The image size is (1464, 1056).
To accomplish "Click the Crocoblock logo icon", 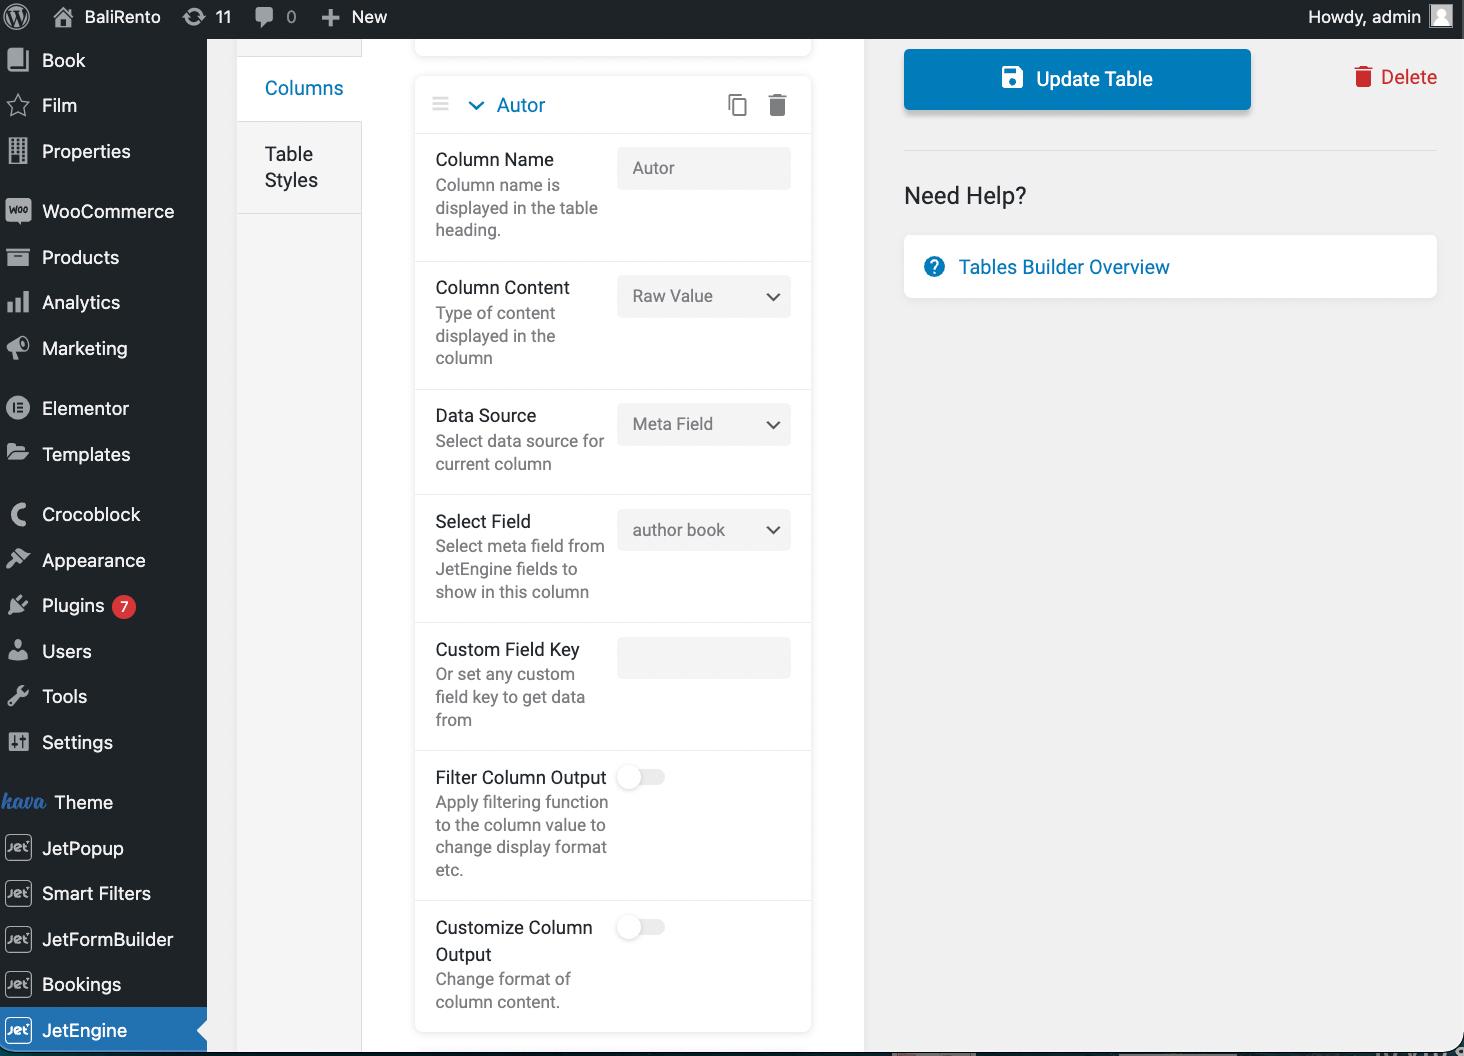I will click(18, 514).
